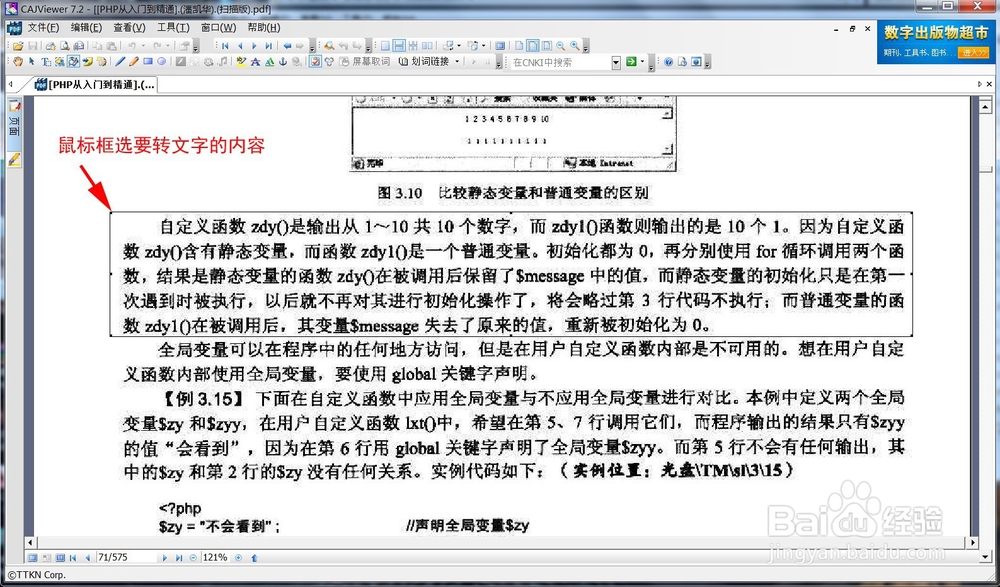Click the page number field 71/575
The height and width of the screenshot is (587, 1000).
pos(126,557)
